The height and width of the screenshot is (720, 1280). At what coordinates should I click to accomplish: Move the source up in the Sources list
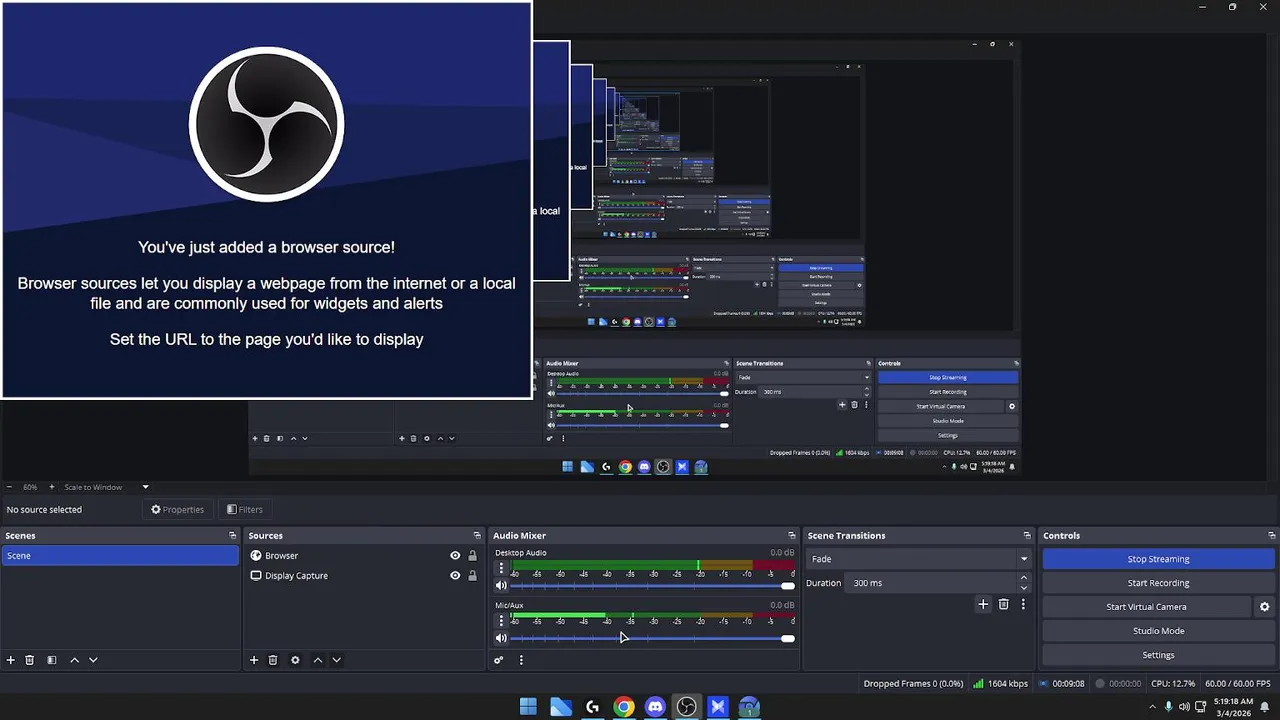318,660
